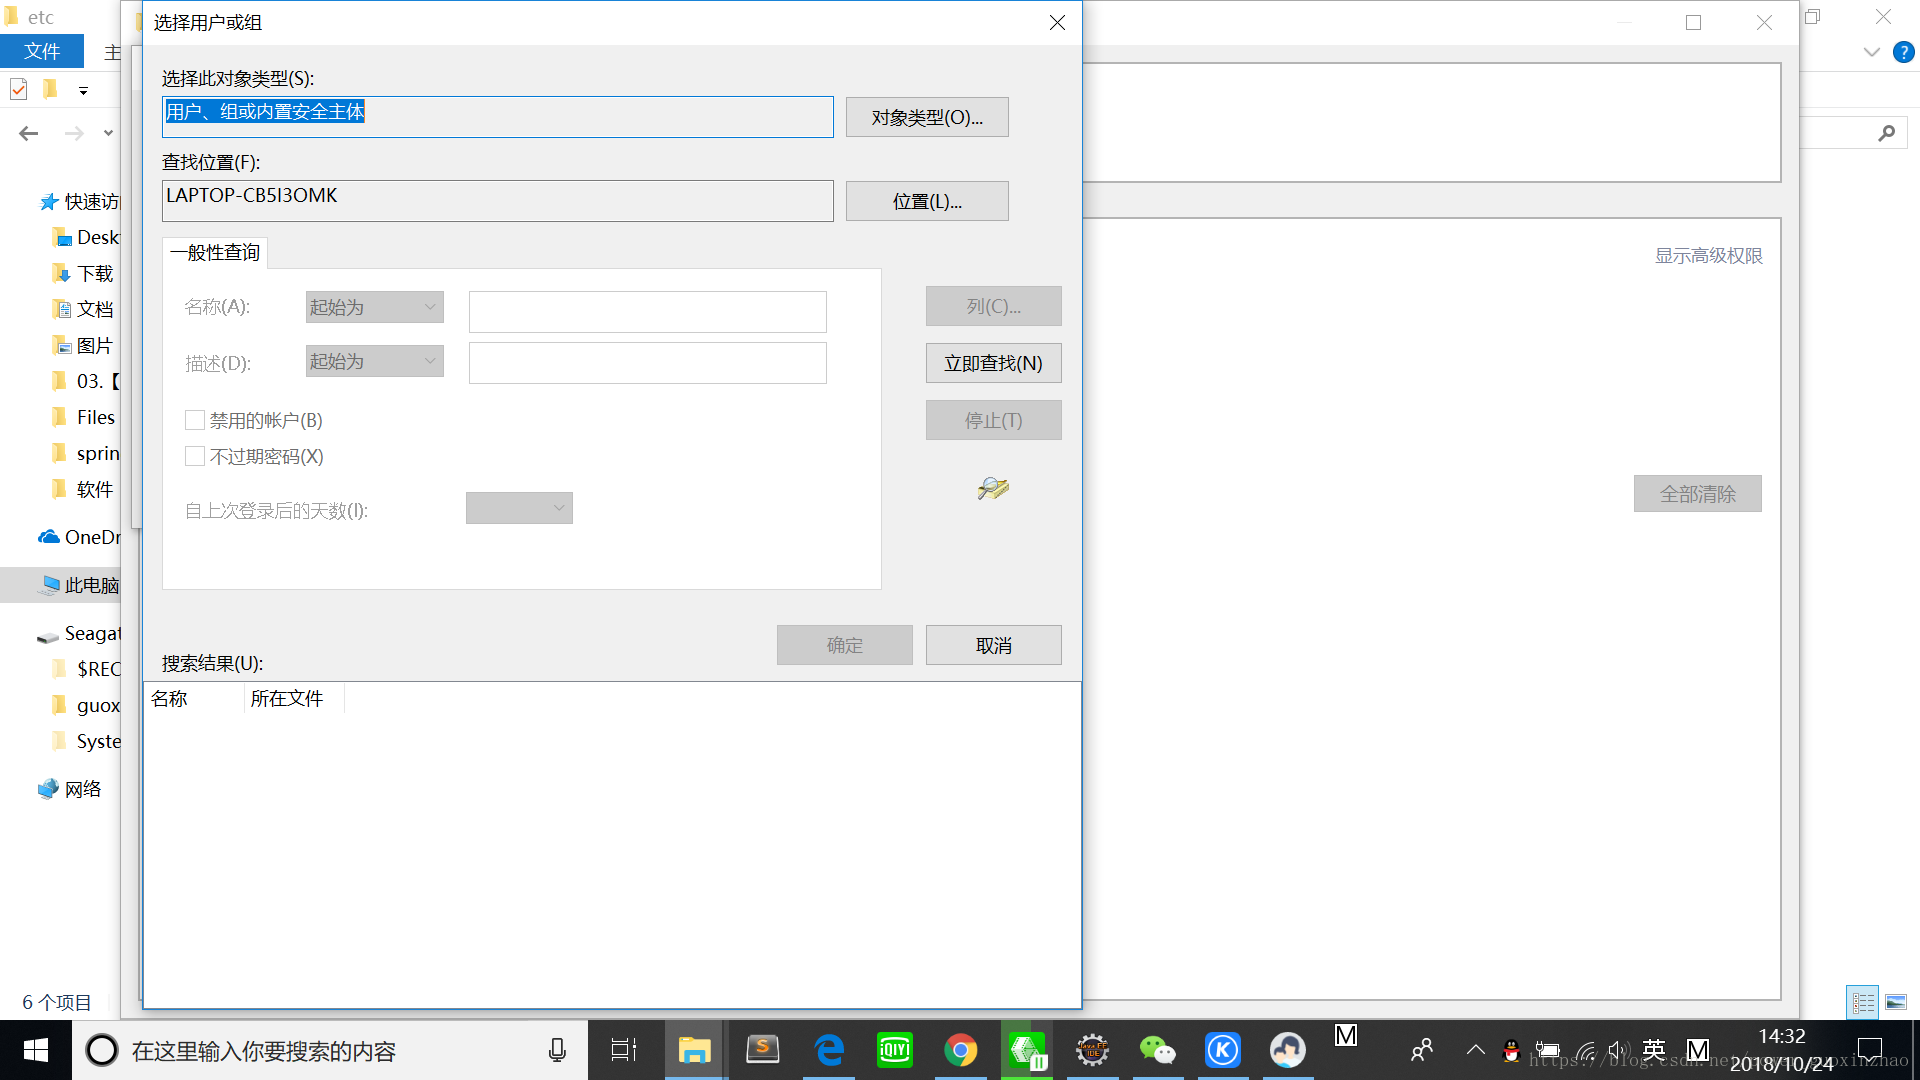Click the Explorer help question mark icon
The image size is (1920, 1080).
pos(1903,52)
